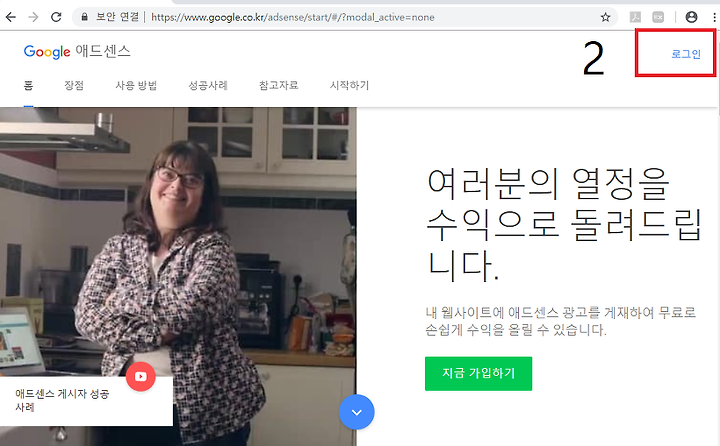Click the headline 여러분의 열정을 수익으로 돌려드립니다.

564,224
